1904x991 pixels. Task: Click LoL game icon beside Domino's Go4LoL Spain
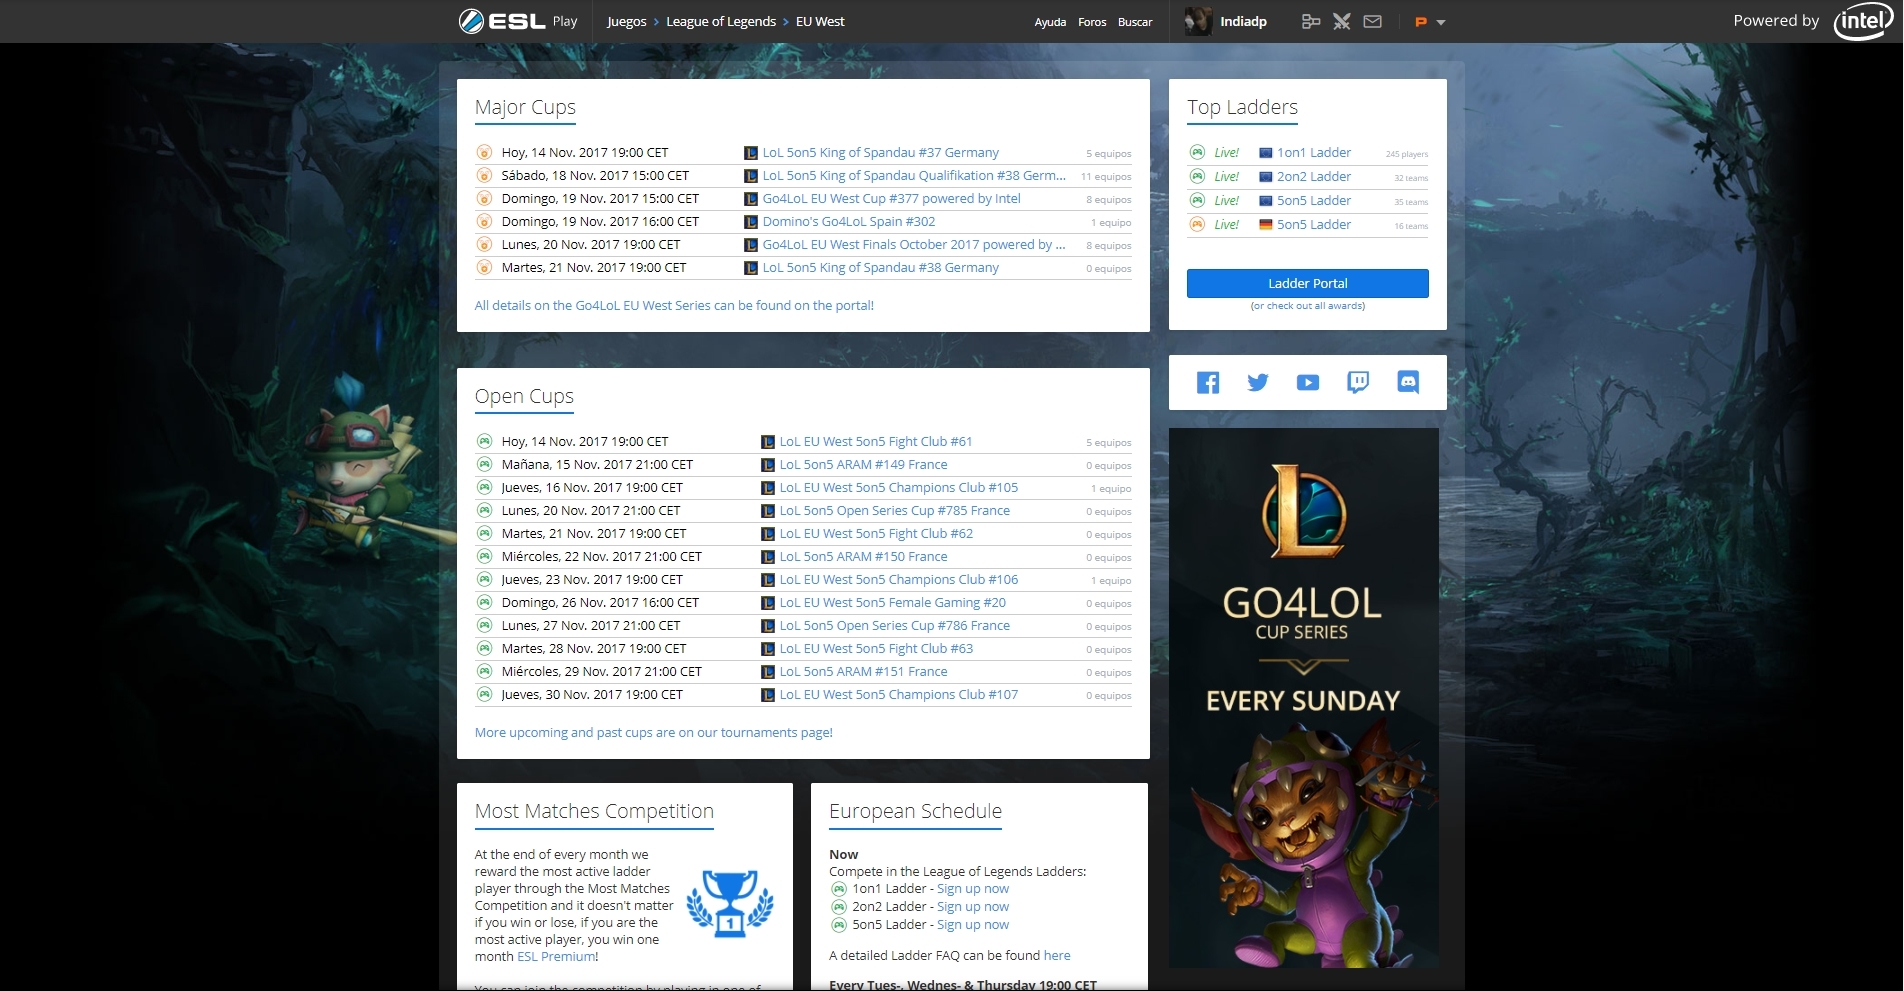pos(751,222)
